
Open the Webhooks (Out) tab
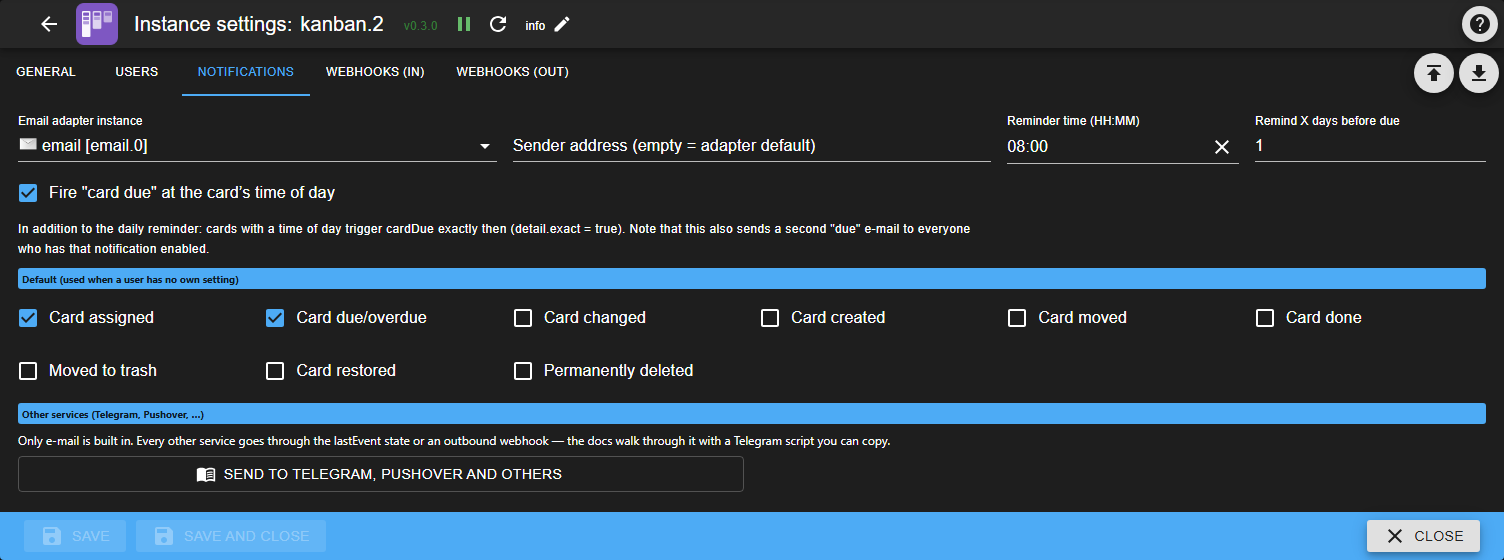click(x=513, y=72)
